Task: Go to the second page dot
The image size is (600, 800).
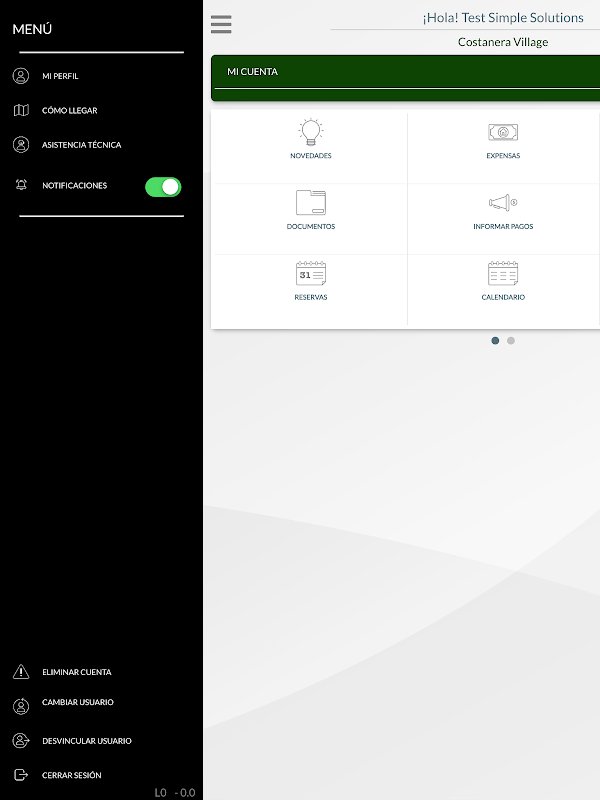Action: [x=511, y=340]
